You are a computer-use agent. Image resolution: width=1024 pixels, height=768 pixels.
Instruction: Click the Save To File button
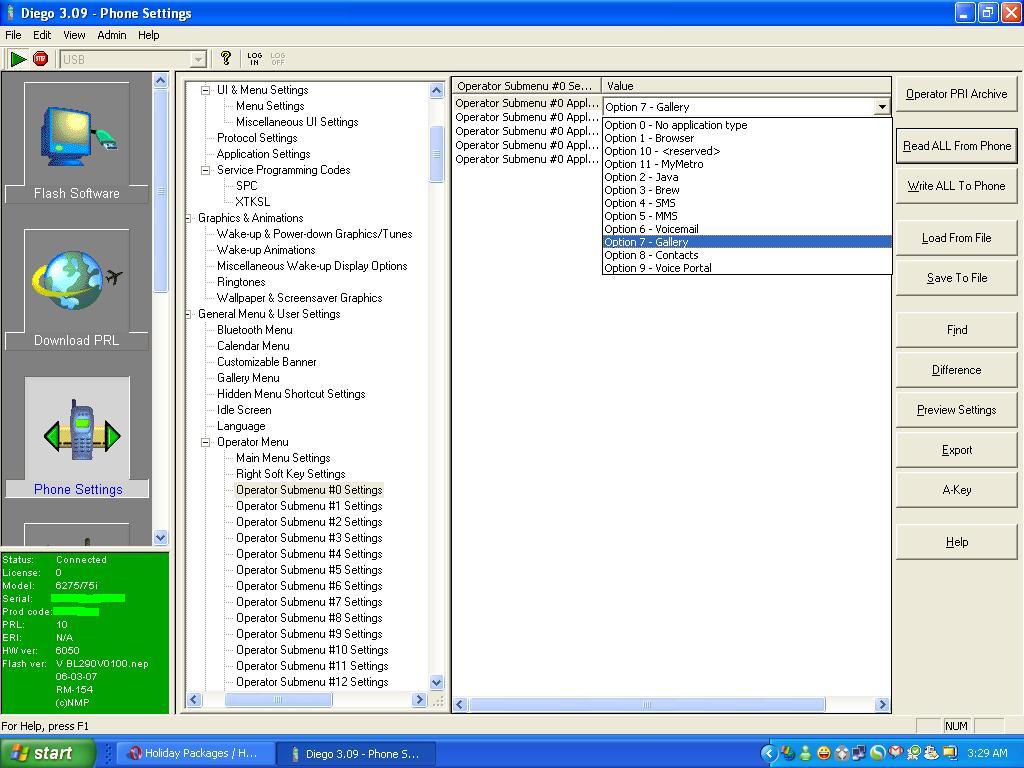point(956,278)
